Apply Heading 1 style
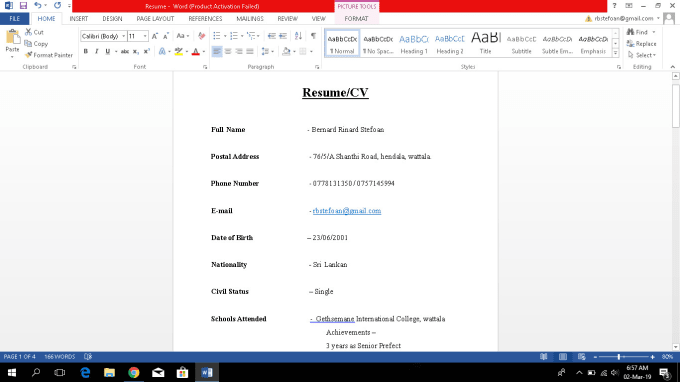The image size is (680, 382). (414, 43)
